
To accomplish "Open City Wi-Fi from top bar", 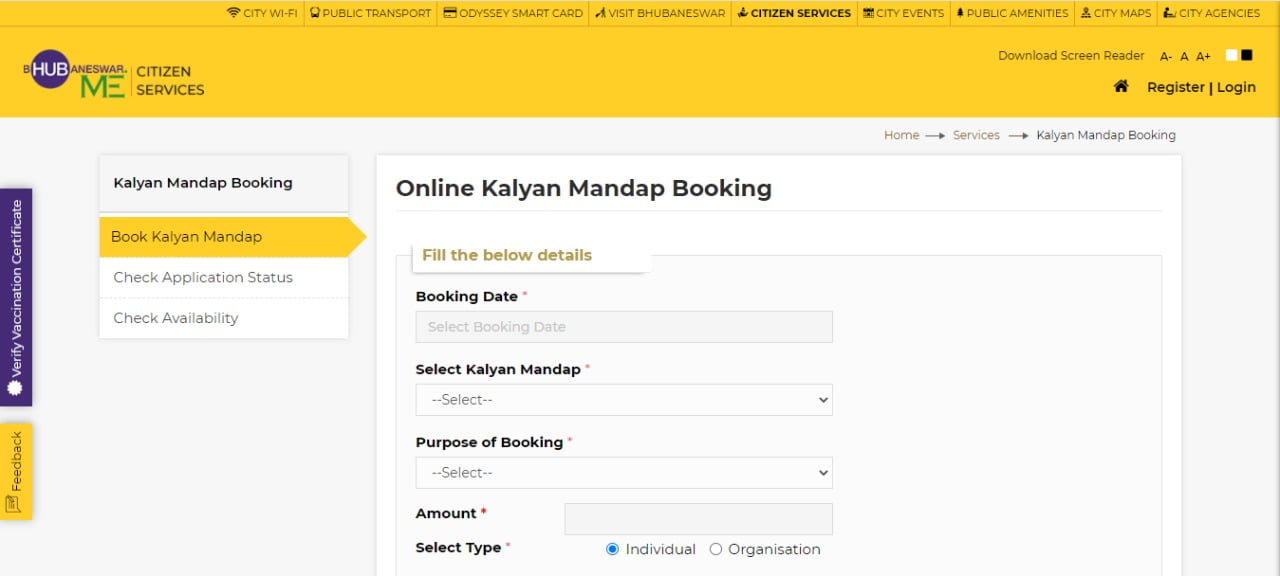I will click(x=262, y=13).
